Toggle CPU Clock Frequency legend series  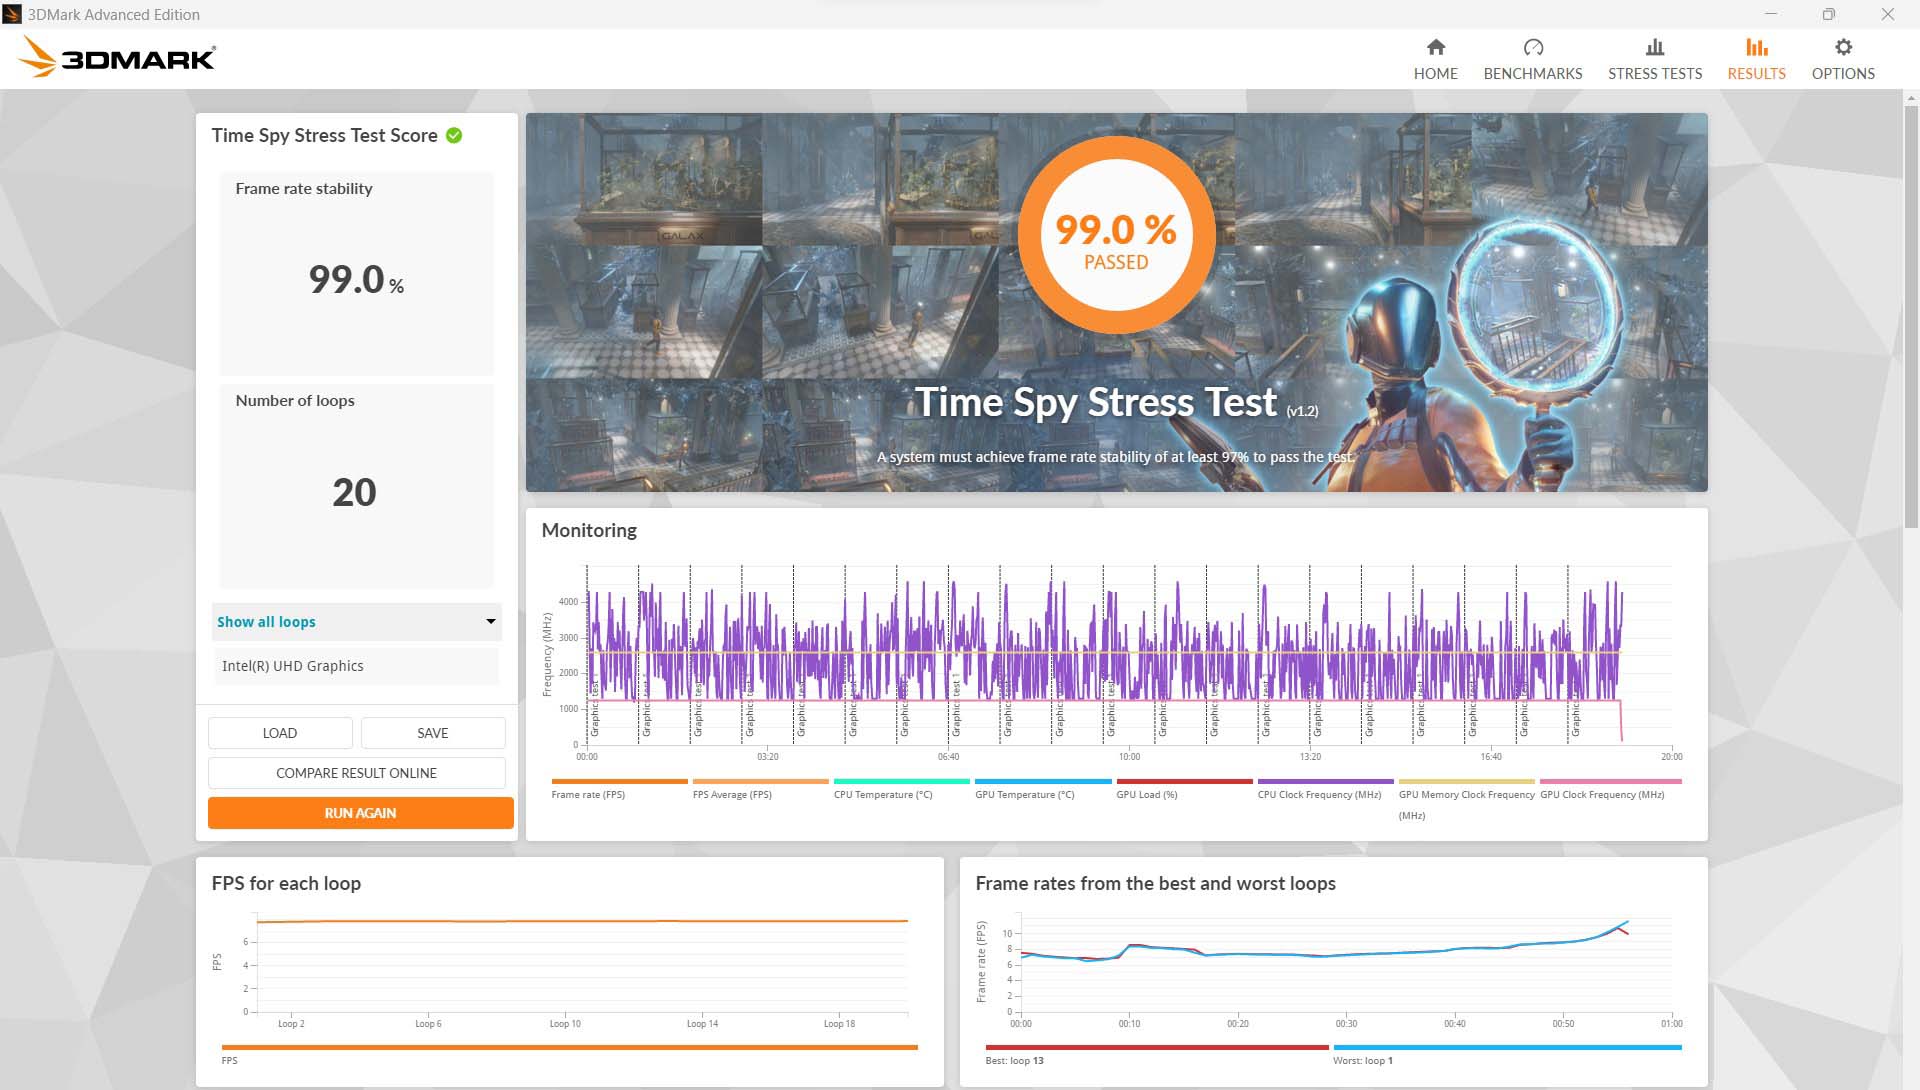coord(1318,795)
